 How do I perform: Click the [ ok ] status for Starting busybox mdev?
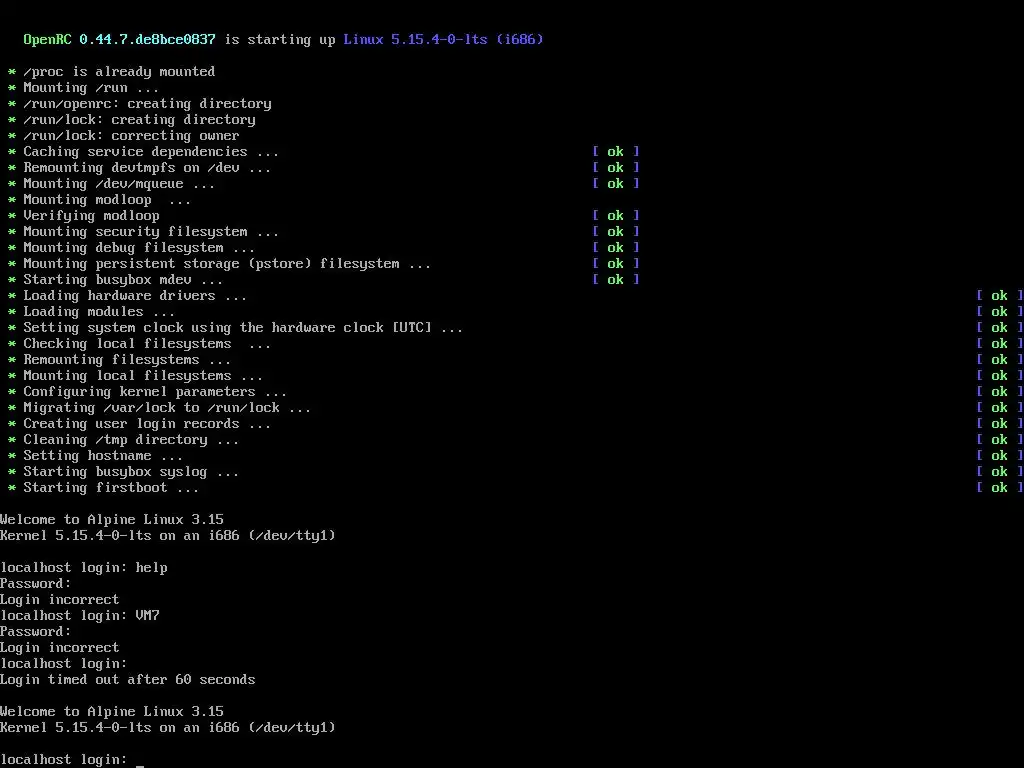616,280
